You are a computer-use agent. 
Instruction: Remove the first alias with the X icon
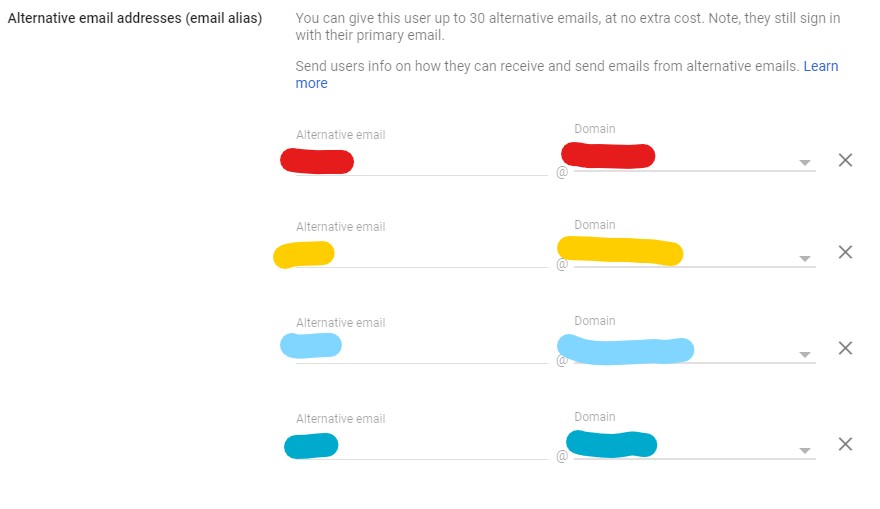845,160
